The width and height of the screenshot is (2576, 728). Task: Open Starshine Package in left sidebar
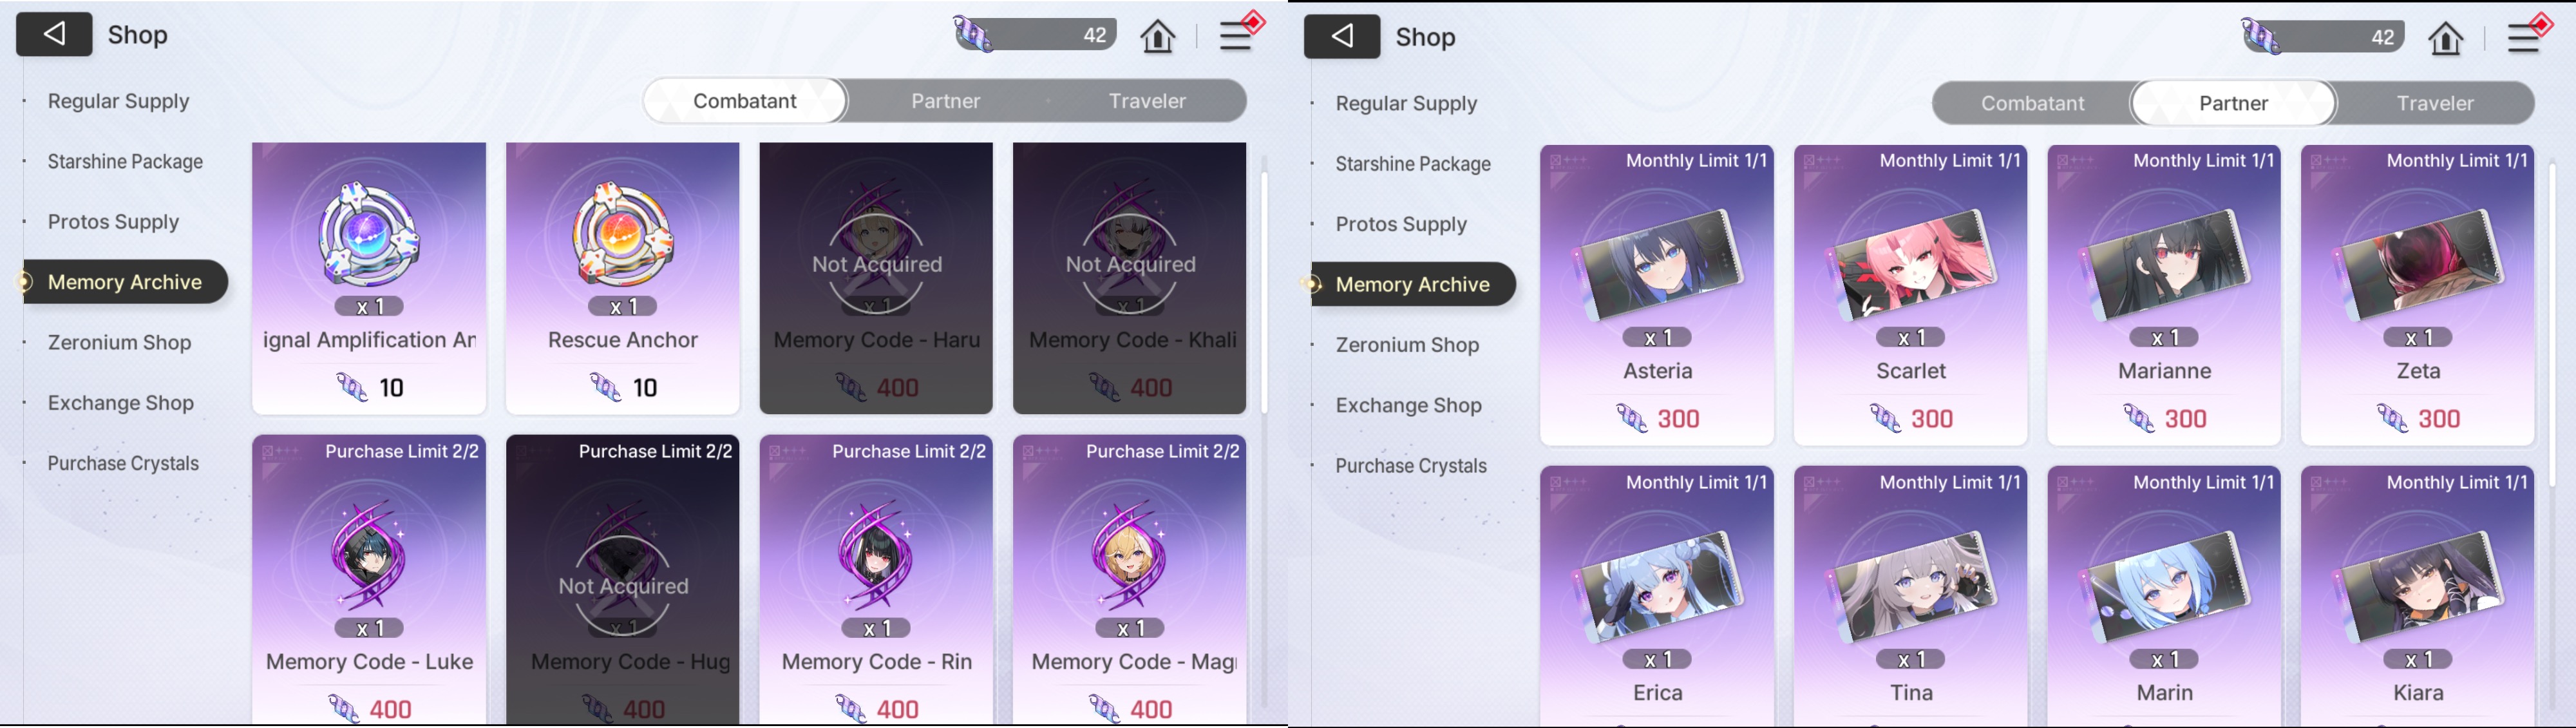[x=125, y=161]
